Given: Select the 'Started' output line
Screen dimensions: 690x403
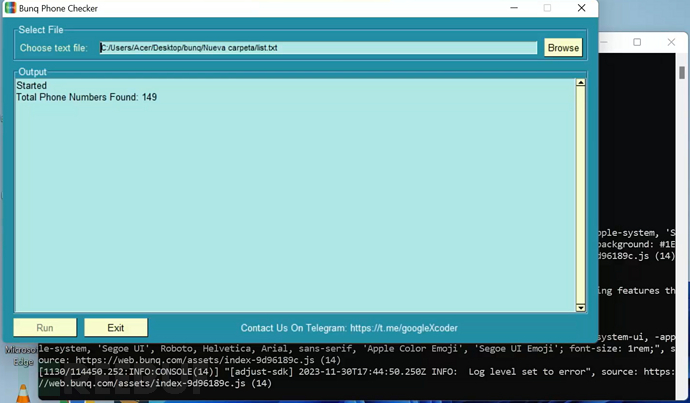Looking at the screenshot, I should [x=31, y=85].
